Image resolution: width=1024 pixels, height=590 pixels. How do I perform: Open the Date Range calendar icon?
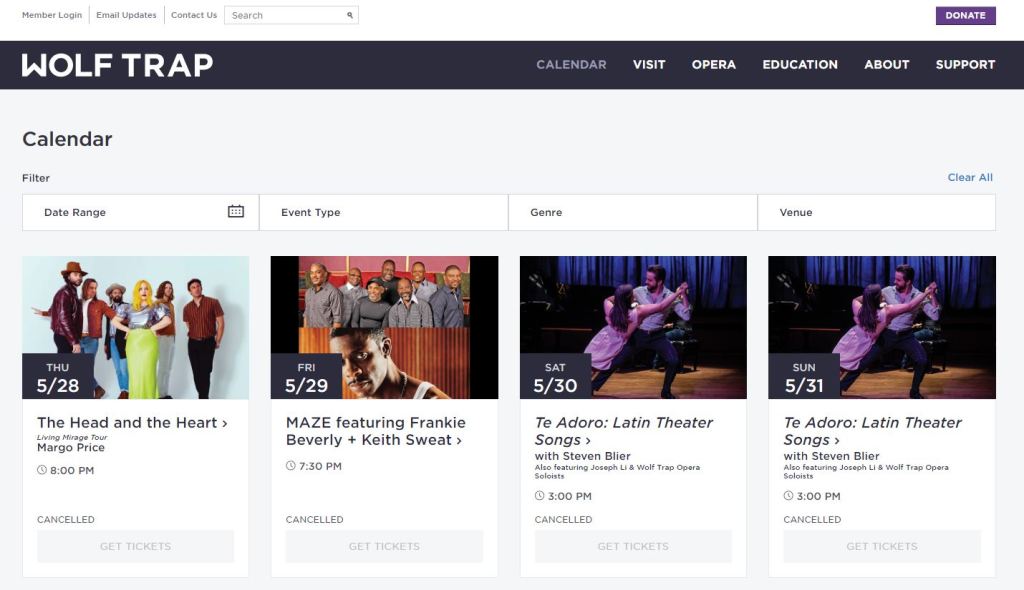point(236,212)
